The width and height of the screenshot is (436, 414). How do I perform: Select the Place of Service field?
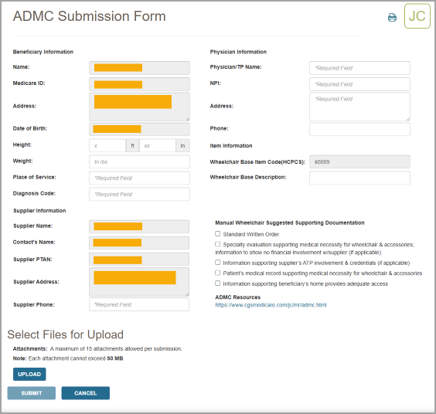[139, 178]
